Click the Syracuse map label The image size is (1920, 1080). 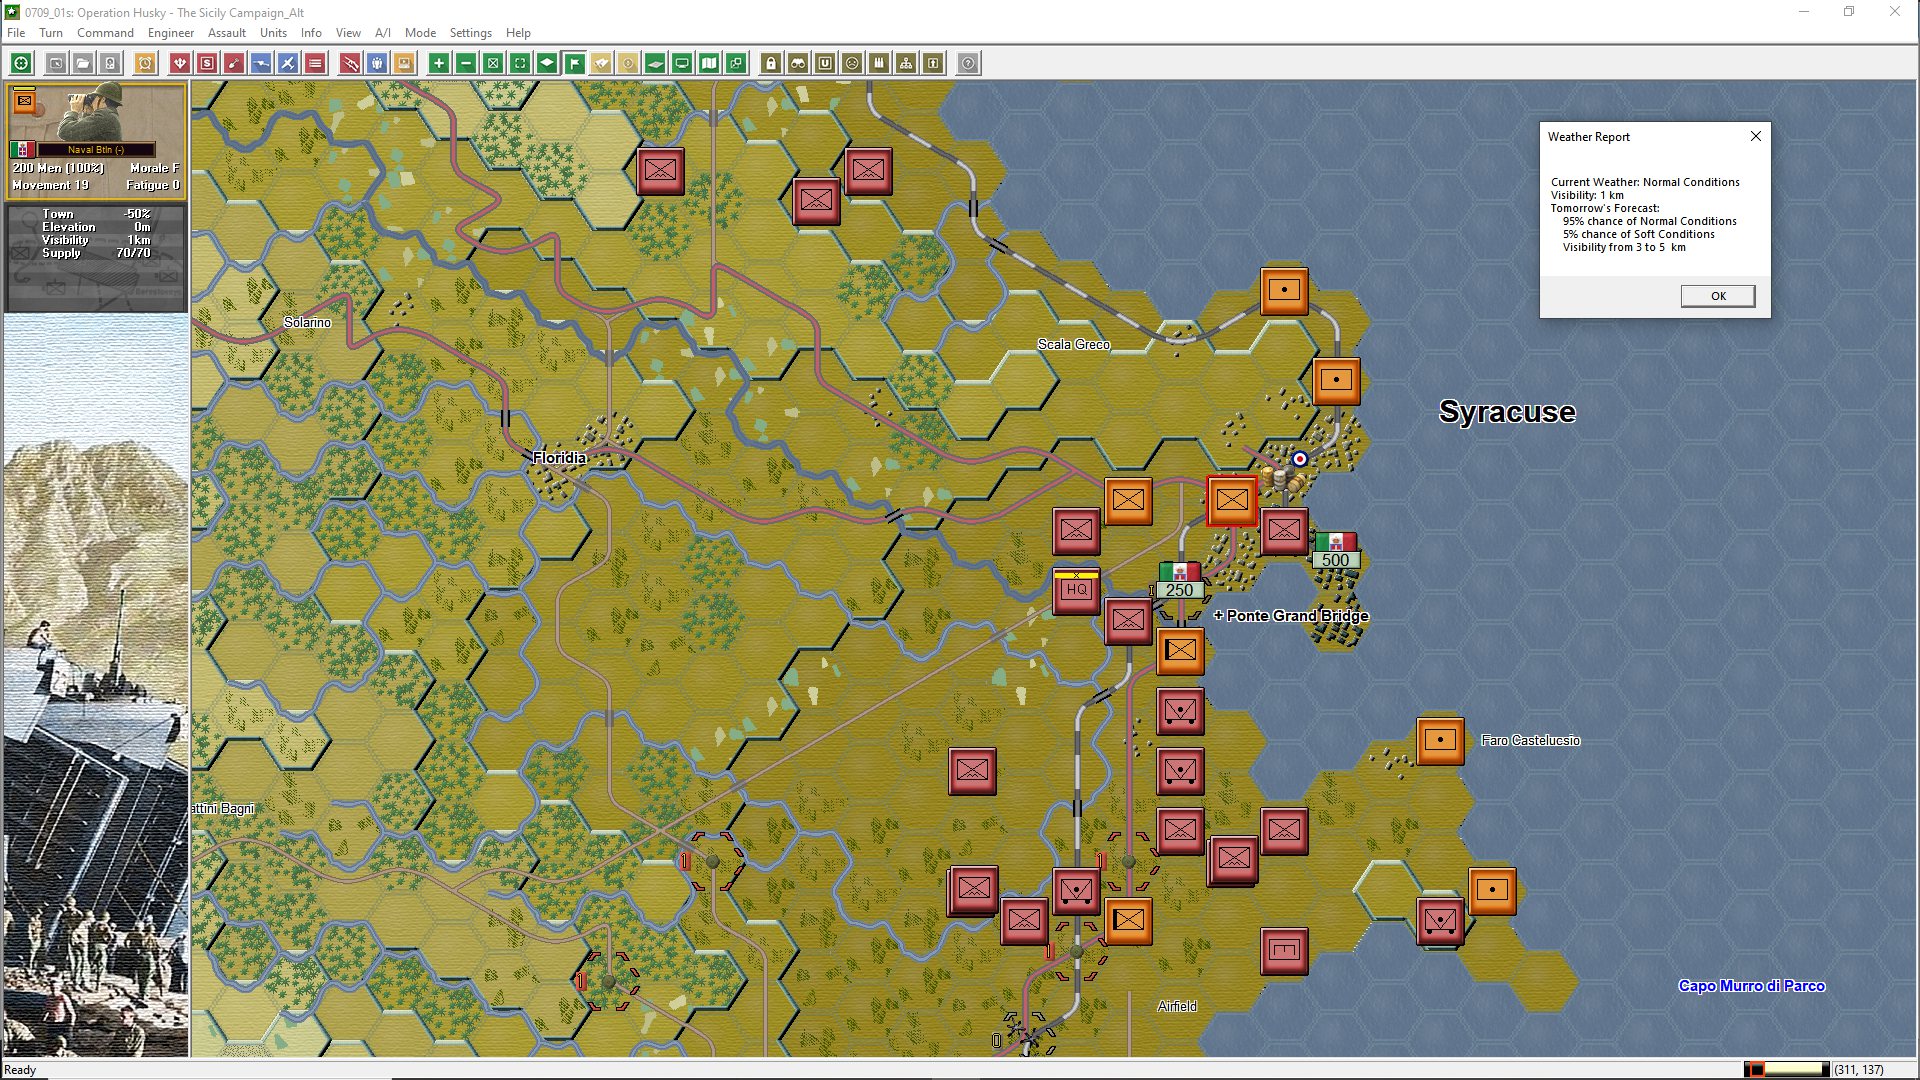(1507, 412)
